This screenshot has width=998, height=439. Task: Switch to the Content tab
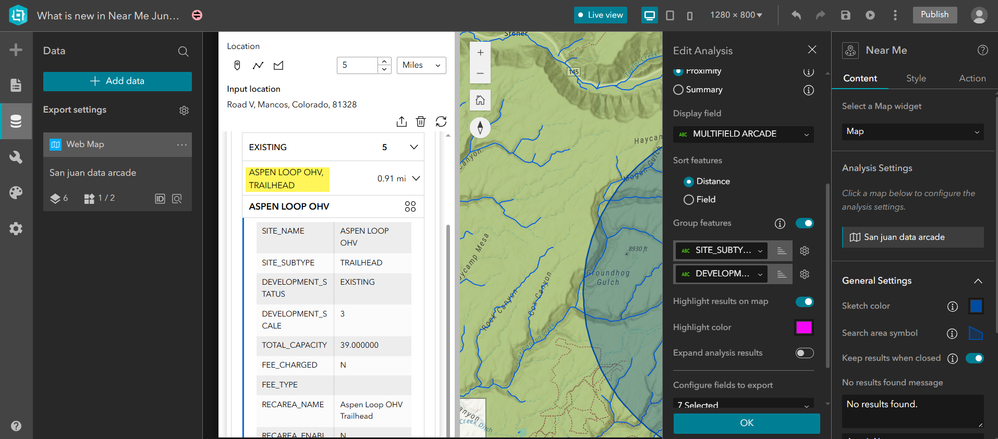coord(860,78)
